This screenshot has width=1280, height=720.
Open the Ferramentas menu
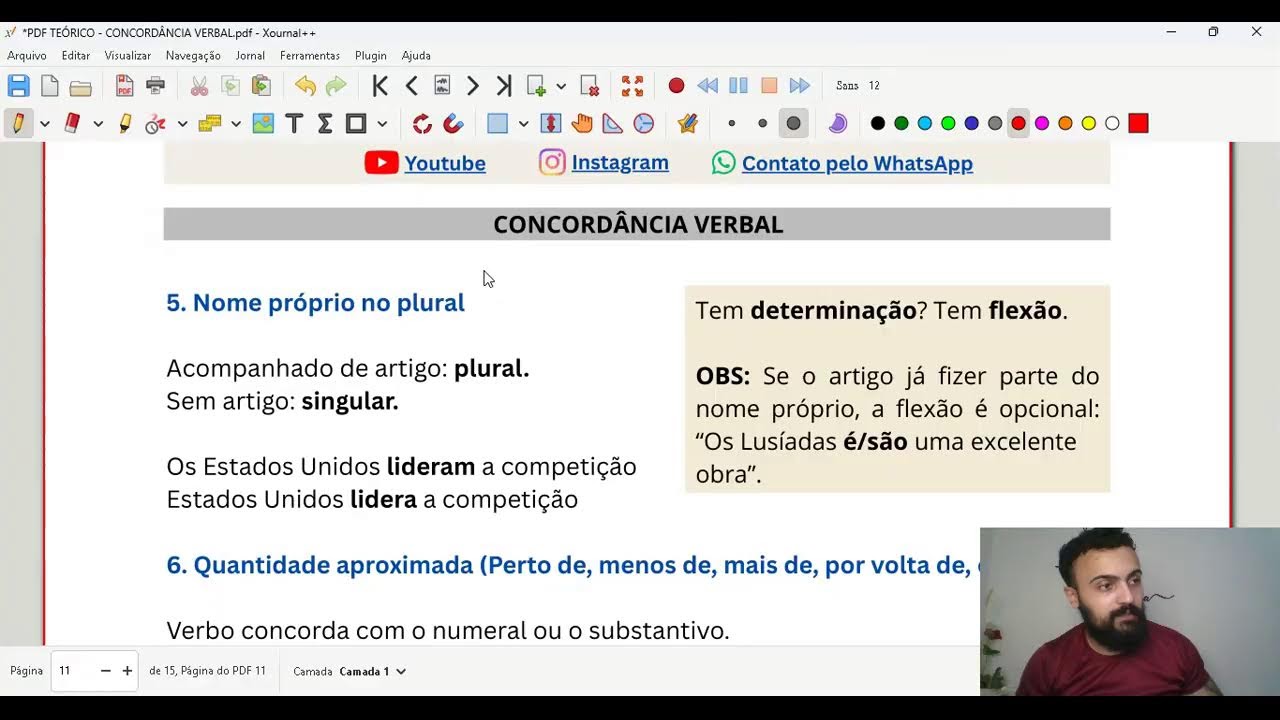(310, 56)
